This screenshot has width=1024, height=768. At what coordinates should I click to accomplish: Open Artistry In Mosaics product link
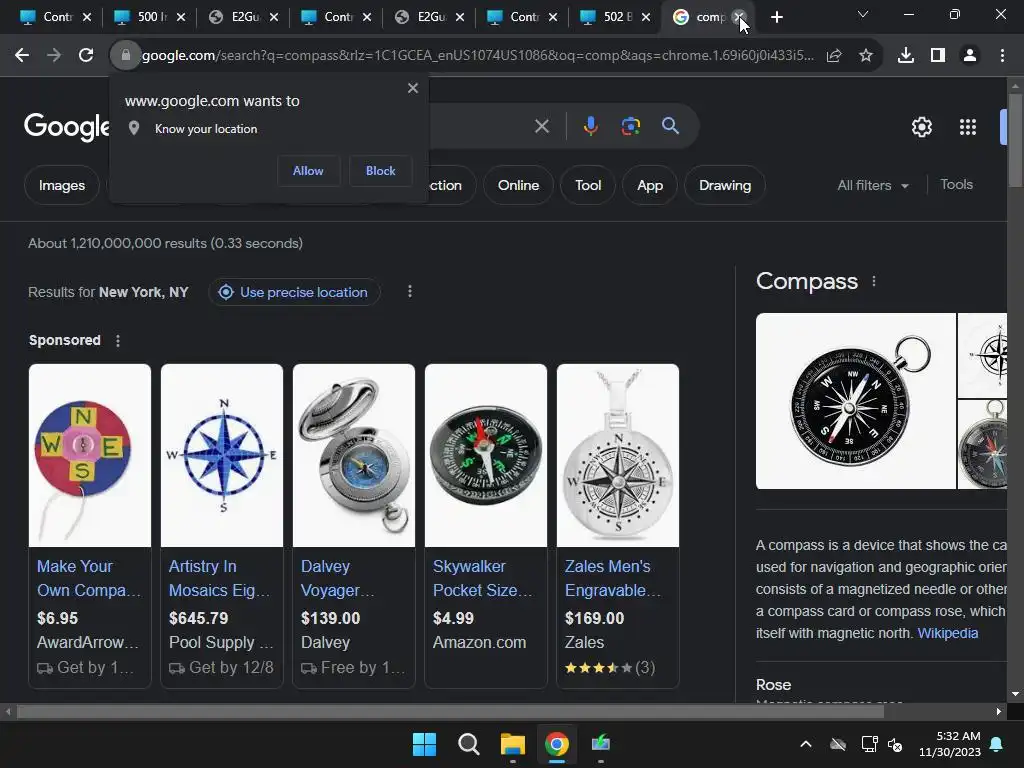click(219, 578)
